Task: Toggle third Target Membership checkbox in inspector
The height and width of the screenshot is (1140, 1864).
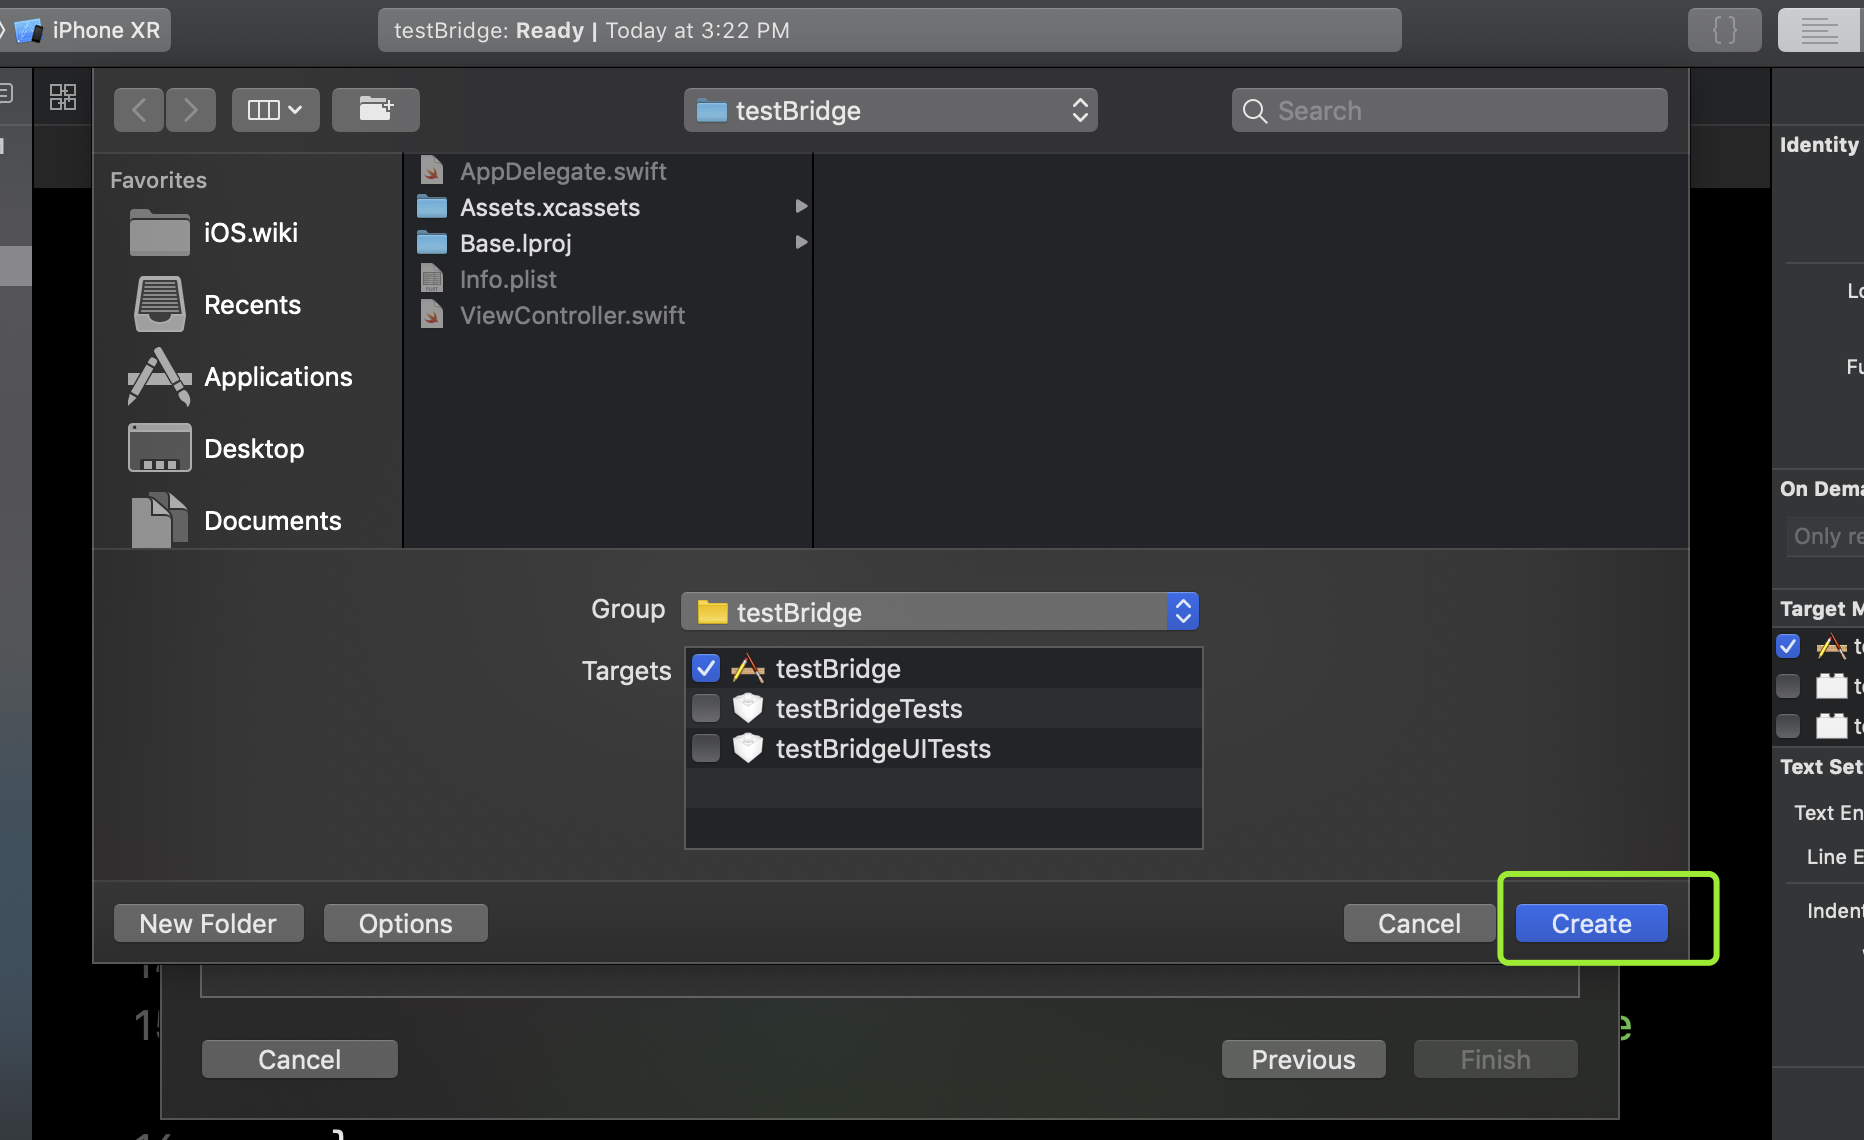Action: coord(1788,726)
